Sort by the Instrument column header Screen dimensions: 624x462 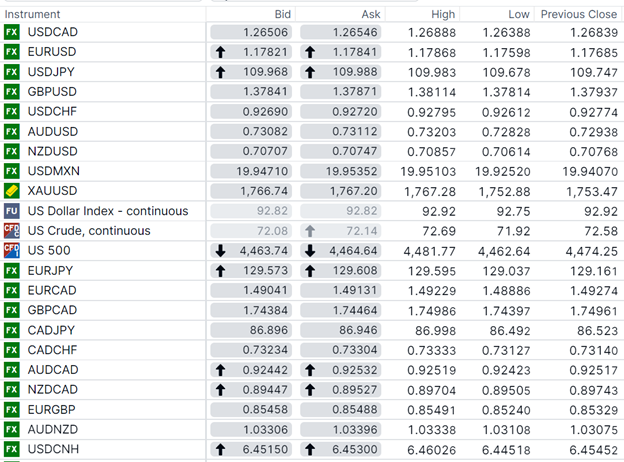click(x=32, y=14)
